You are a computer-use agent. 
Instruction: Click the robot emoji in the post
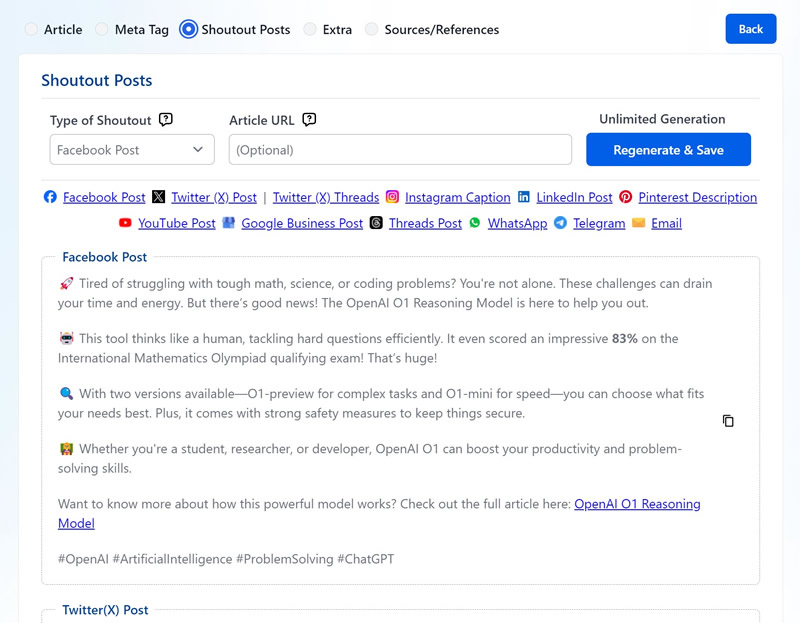[67, 338]
